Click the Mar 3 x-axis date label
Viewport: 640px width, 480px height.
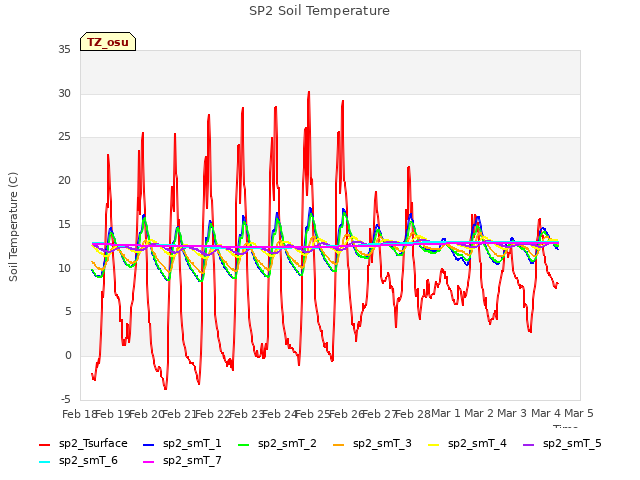(x=512, y=413)
